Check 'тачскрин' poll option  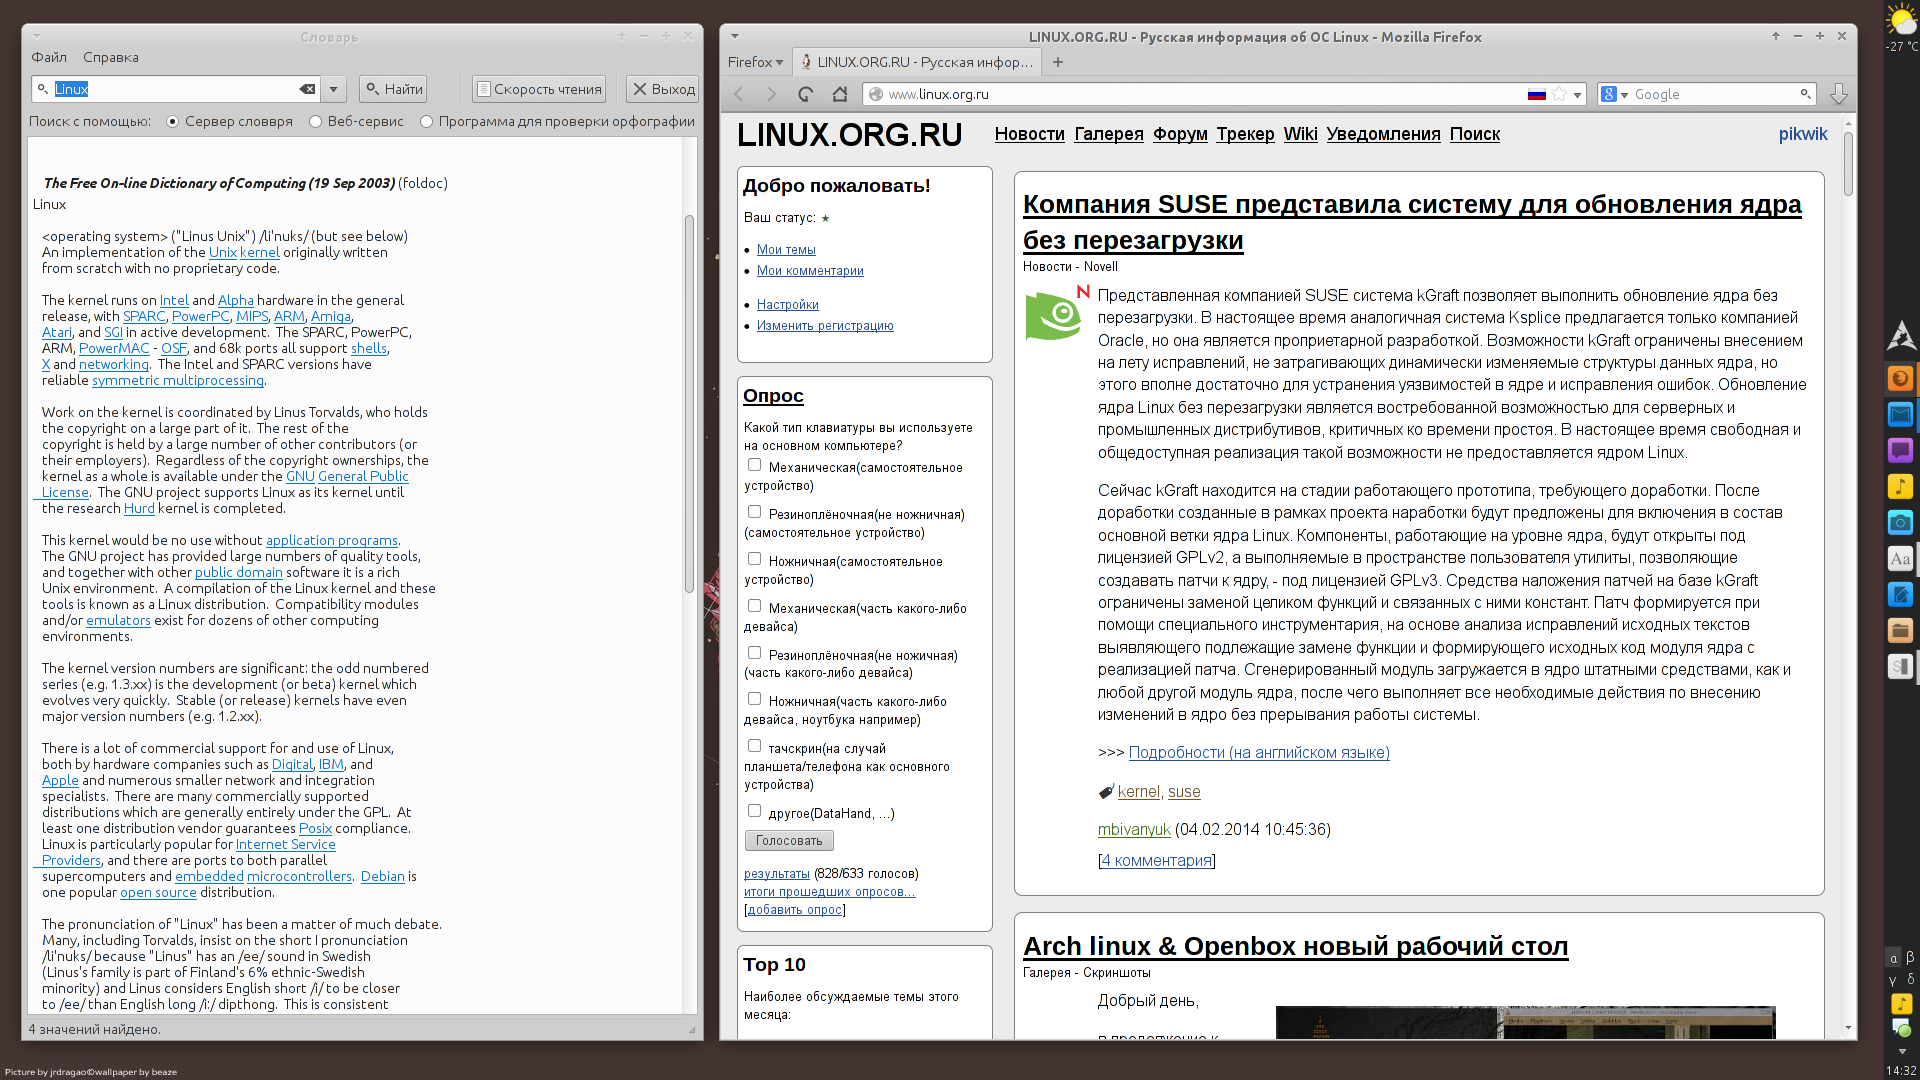tap(755, 746)
